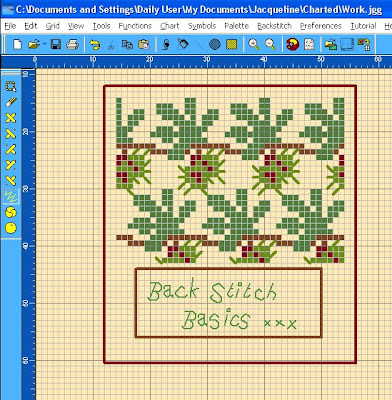Open the Chart menu
The width and height of the screenshot is (392, 400).
(170, 26)
